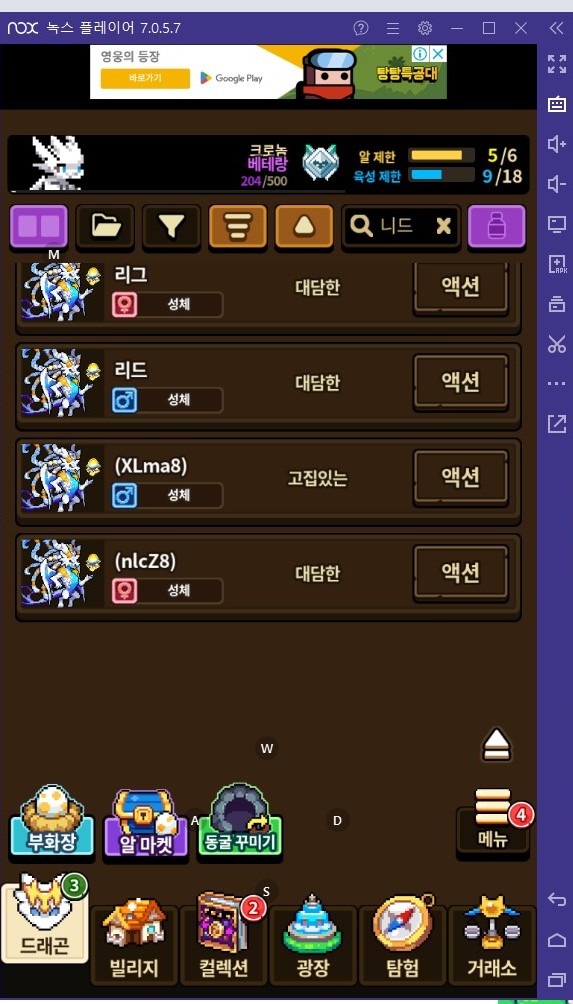Open 동굴 꾸미기 cave decoration
Image resolution: width=573 pixels, height=1004 pixels.
239,823
